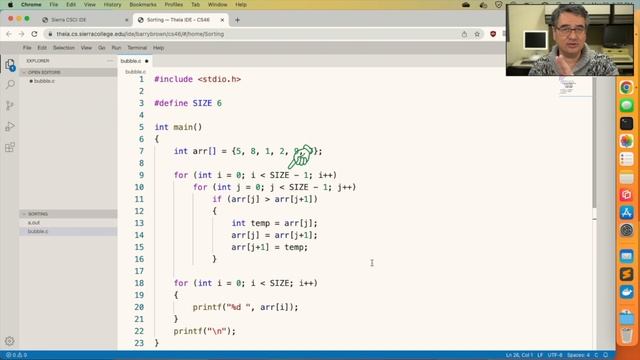The width and height of the screenshot is (640, 360).
Task: Bookmark this page with the star icon
Action: 477,34
